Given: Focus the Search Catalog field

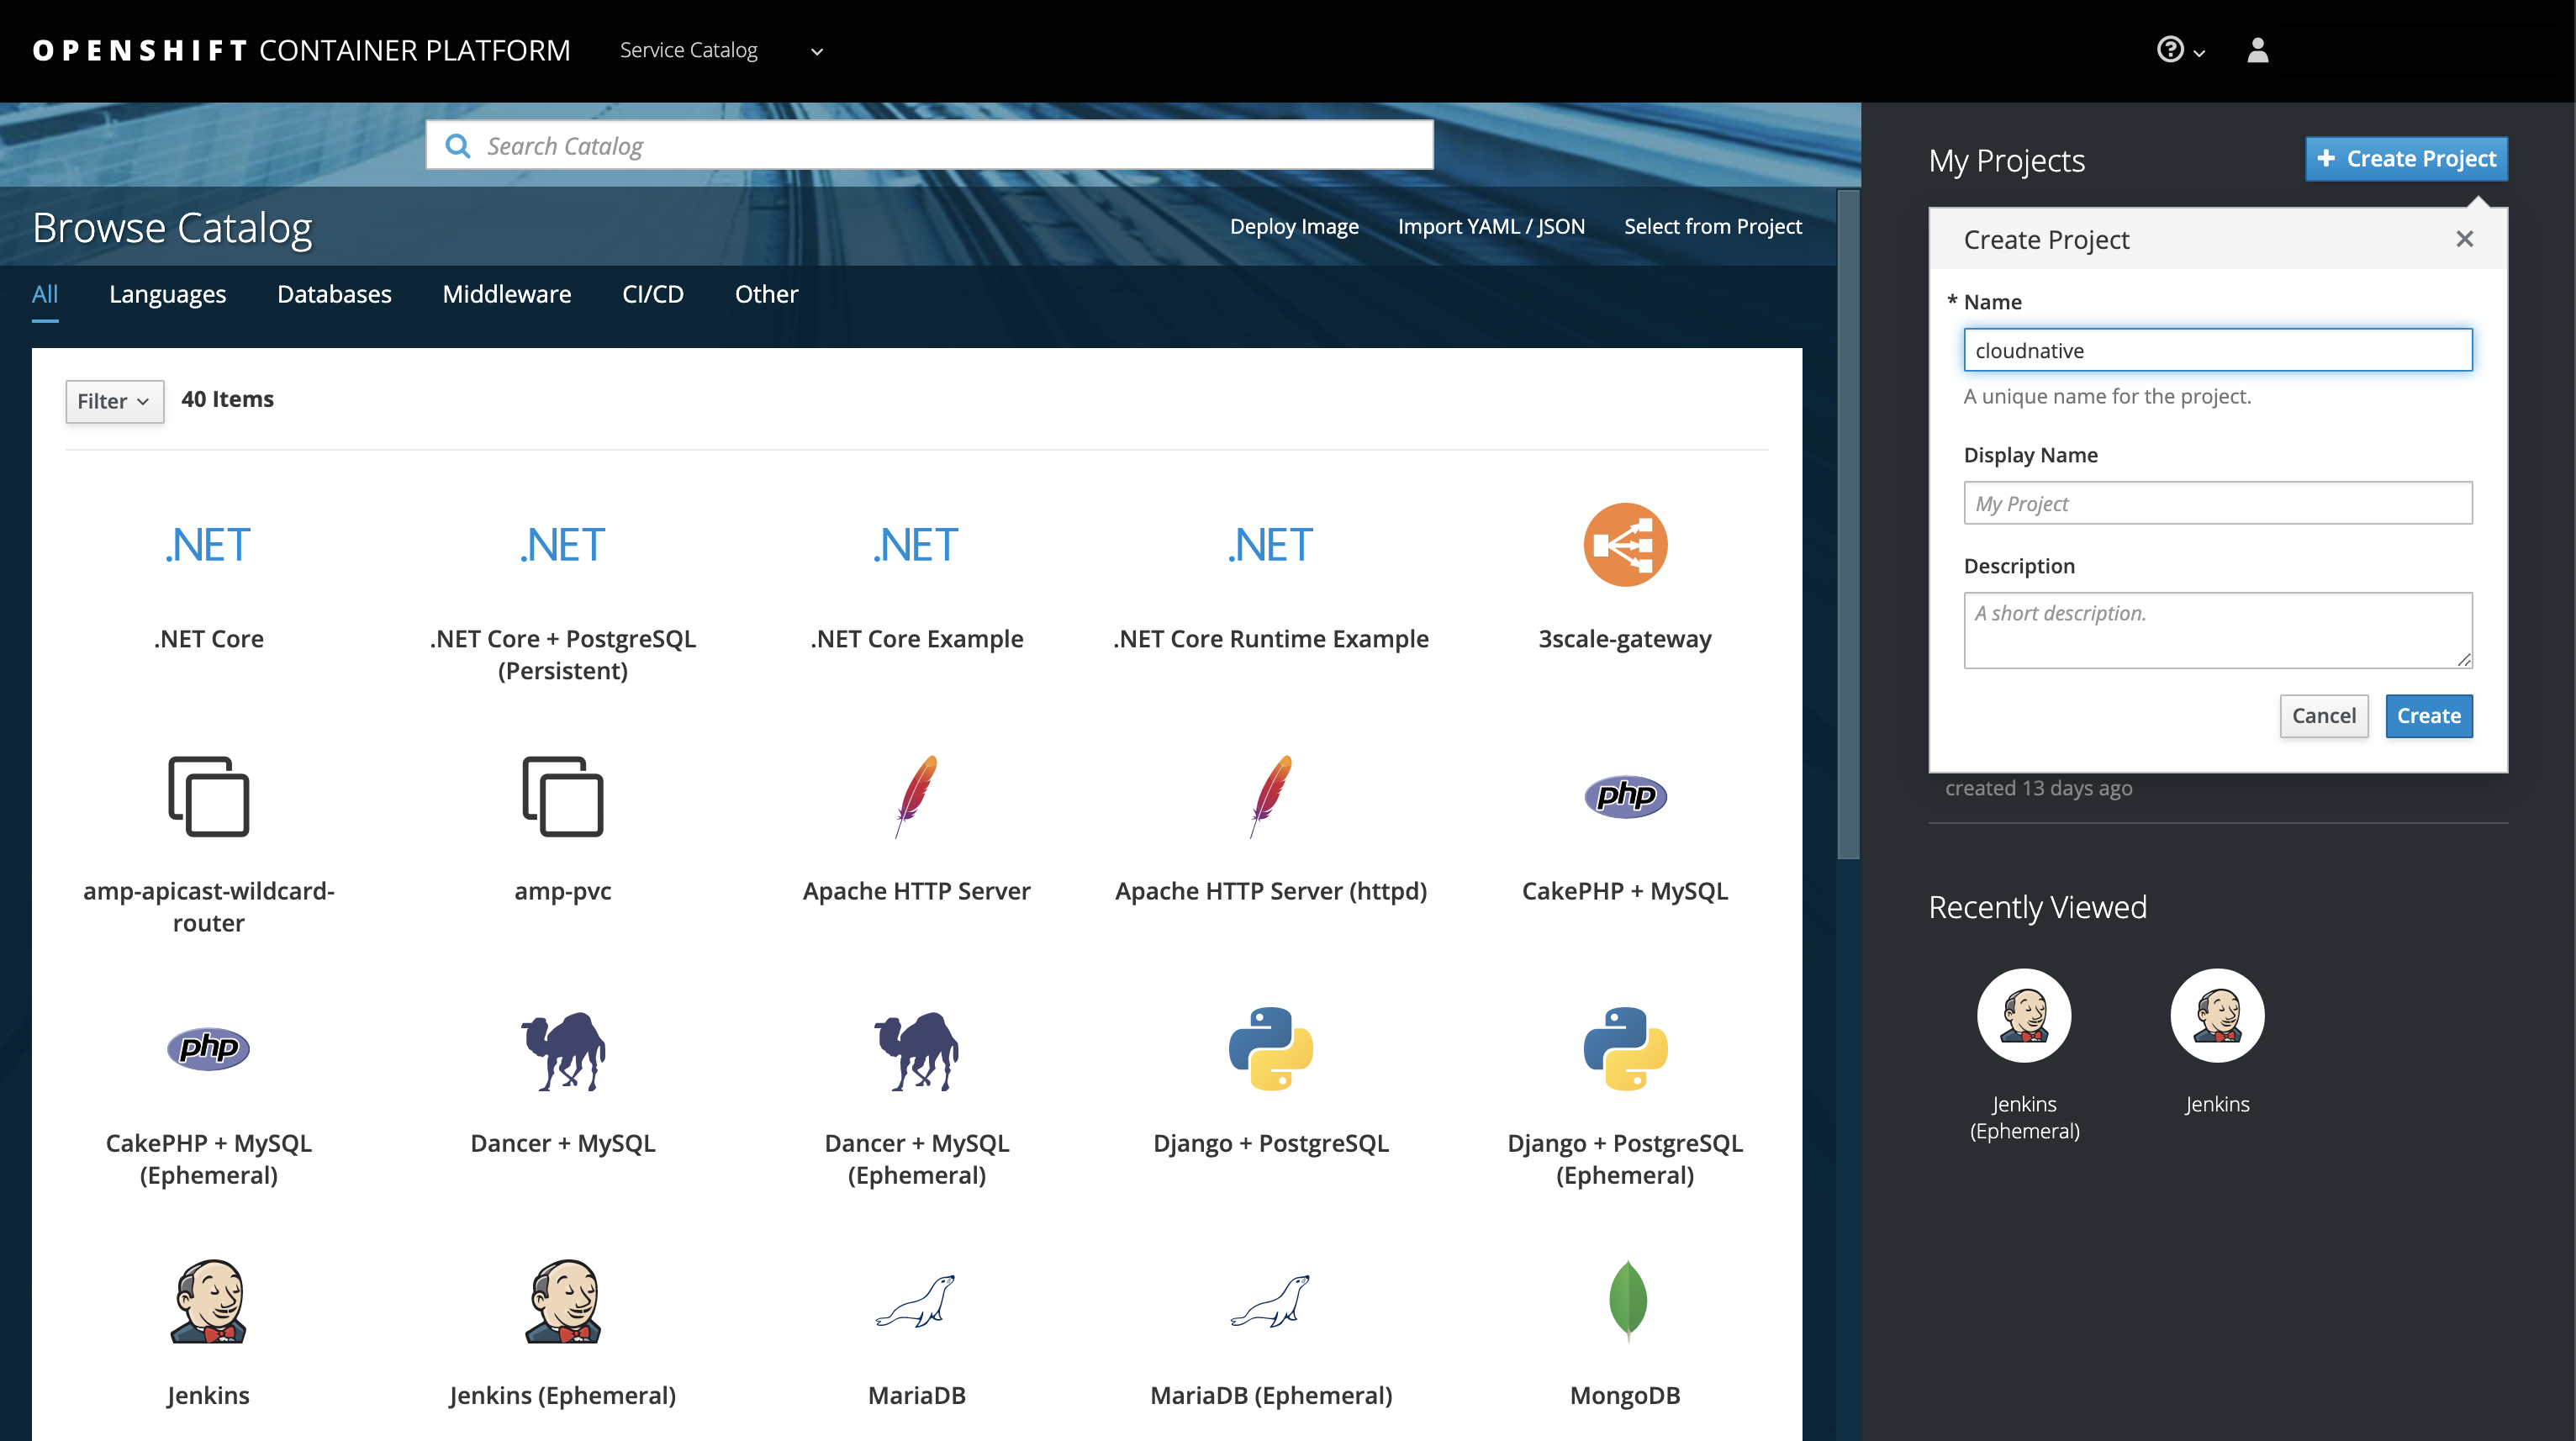Looking at the screenshot, I should 929,146.
